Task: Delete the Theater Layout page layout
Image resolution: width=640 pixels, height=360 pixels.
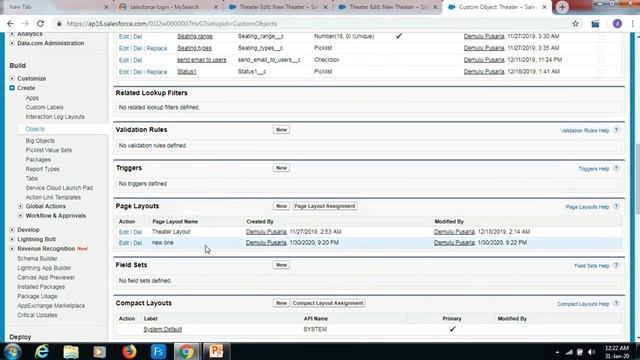Action: pyautogui.click(x=138, y=232)
